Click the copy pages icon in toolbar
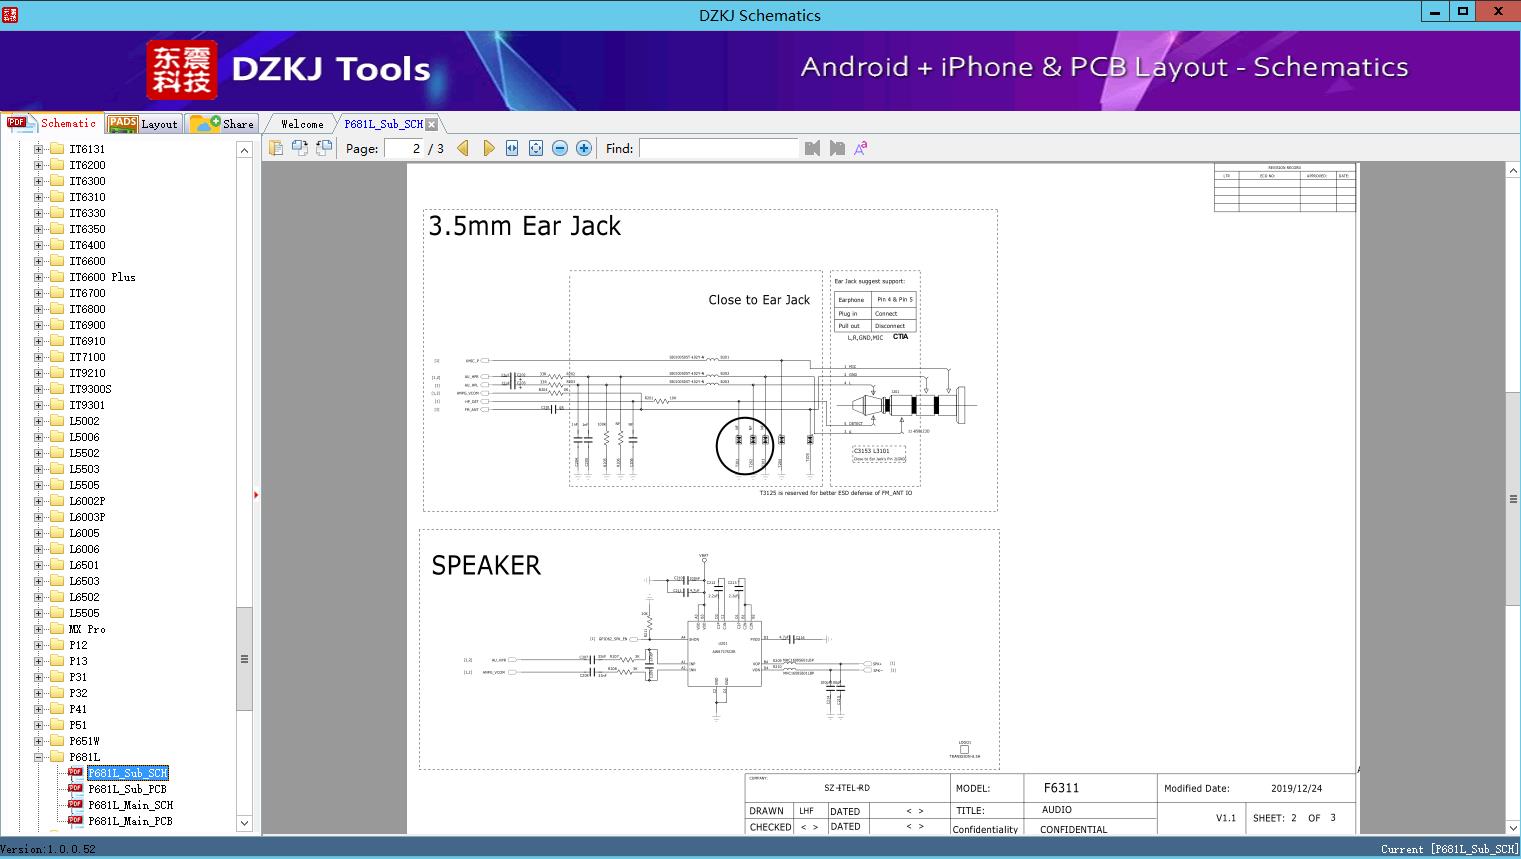 point(276,148)
